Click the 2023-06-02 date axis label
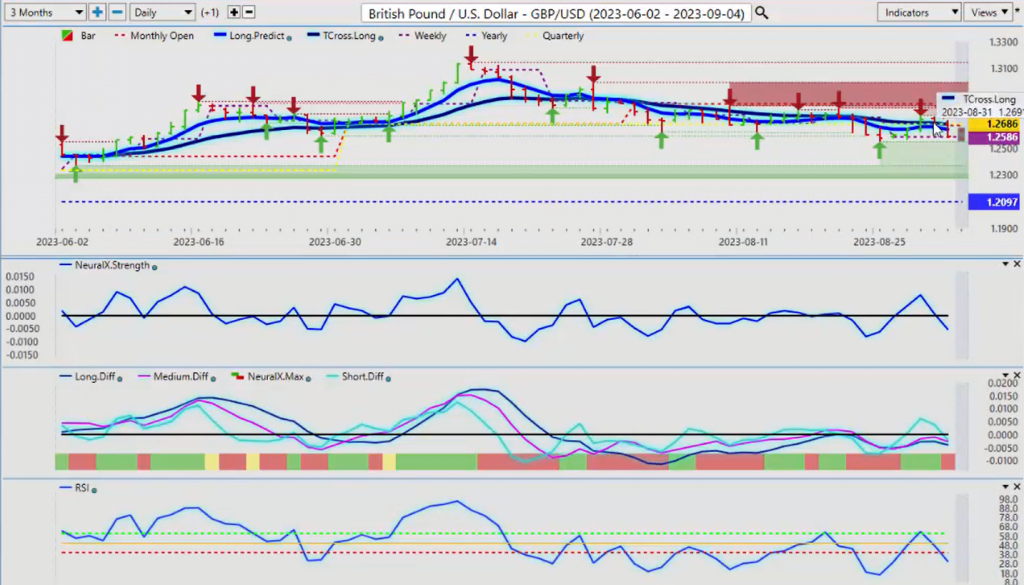Image resolution: width=1024 pixels, height=585 pixels. click(62, 242)
